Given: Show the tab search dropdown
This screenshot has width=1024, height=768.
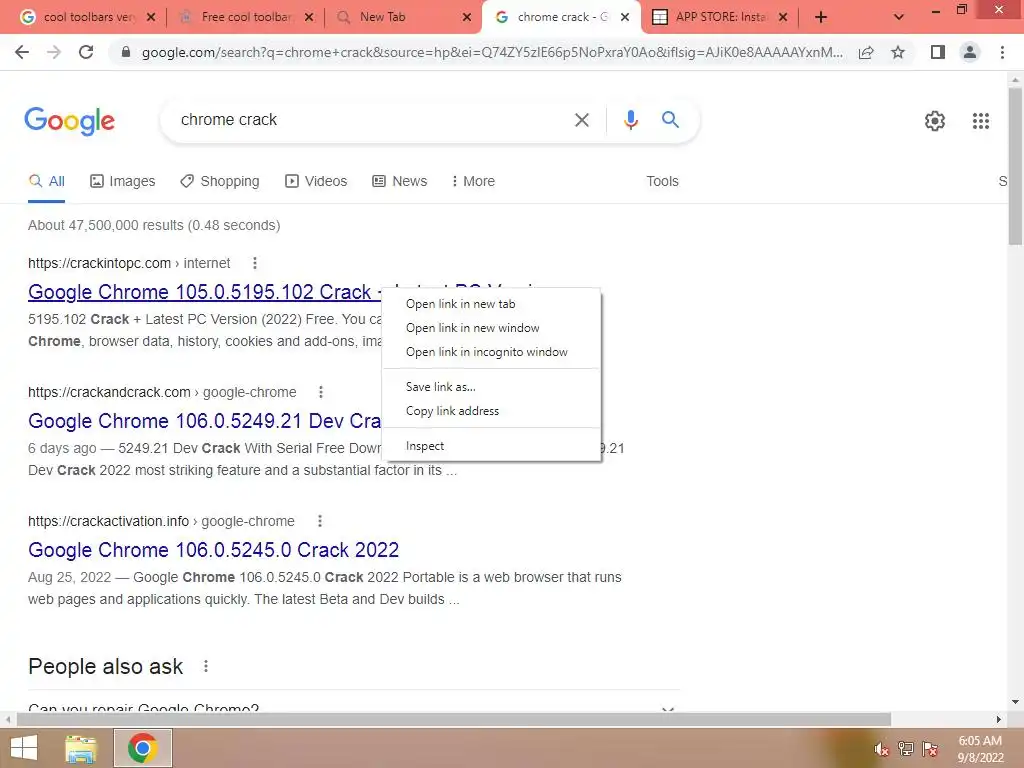Looking at the screenshot, I should [x=898, y=18].
